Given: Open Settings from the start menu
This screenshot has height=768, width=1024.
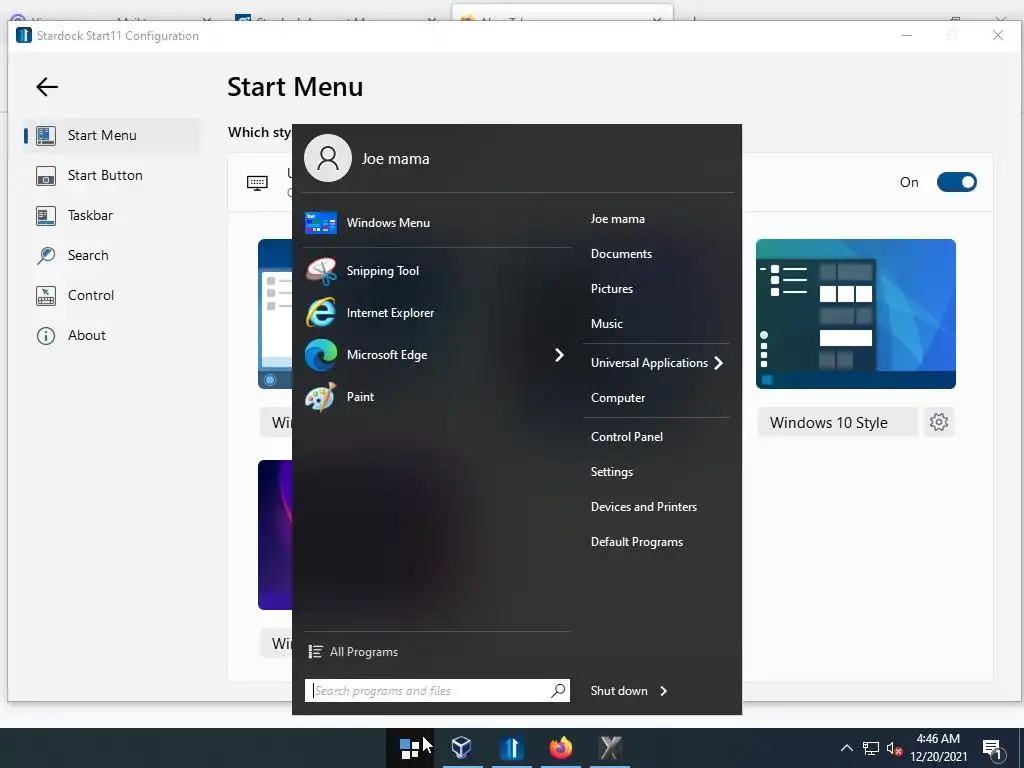Looking at the screenshot, I should click(x=611, y=472).
